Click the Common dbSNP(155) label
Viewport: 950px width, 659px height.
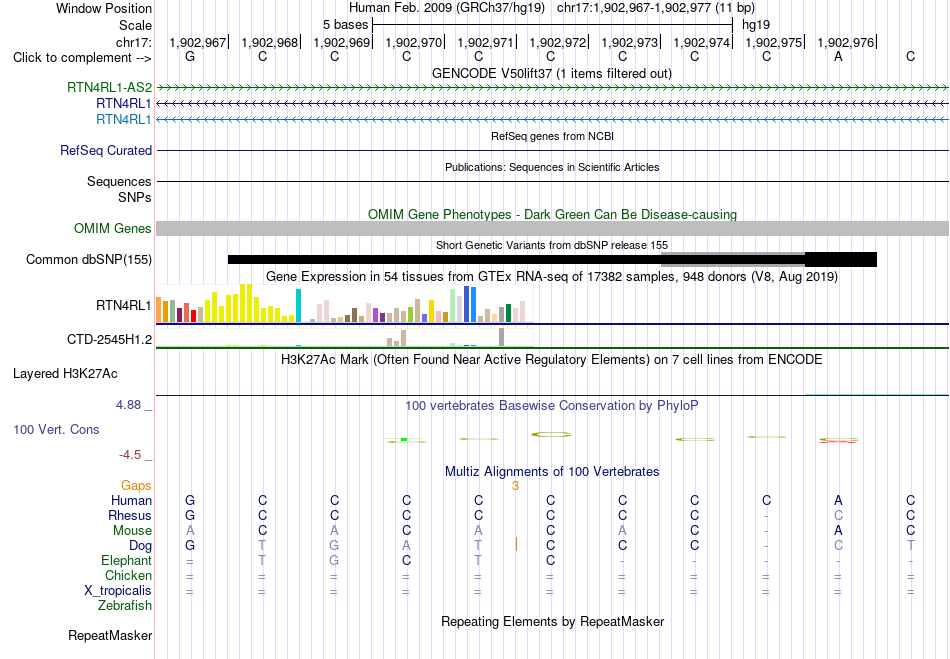[x=89, y=259]
